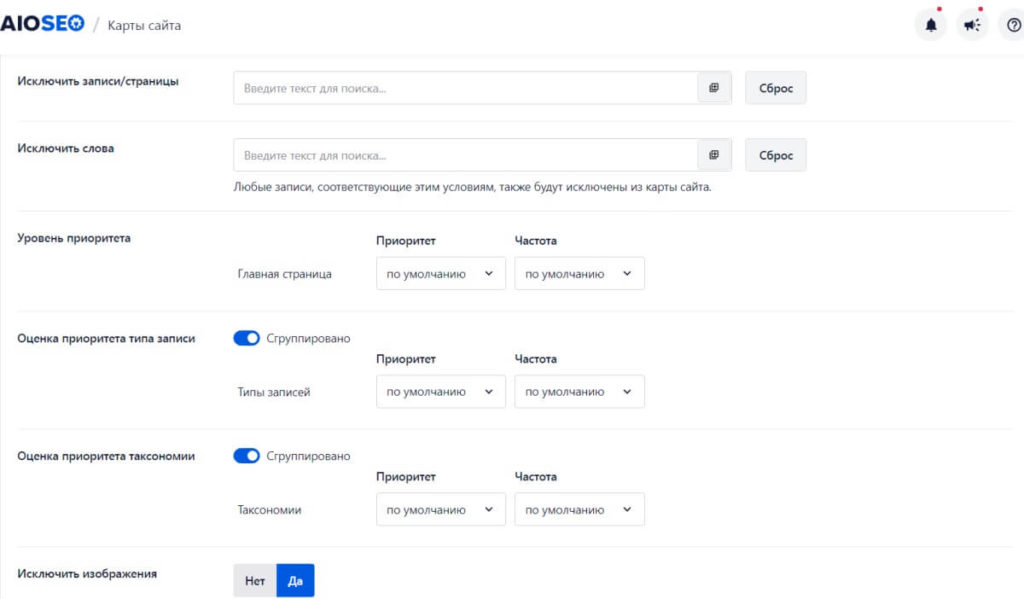Click 'Сброс' button for exclude posts/pages
The height and width of the screenshot is (599, 1024).
tap(775, 88)
